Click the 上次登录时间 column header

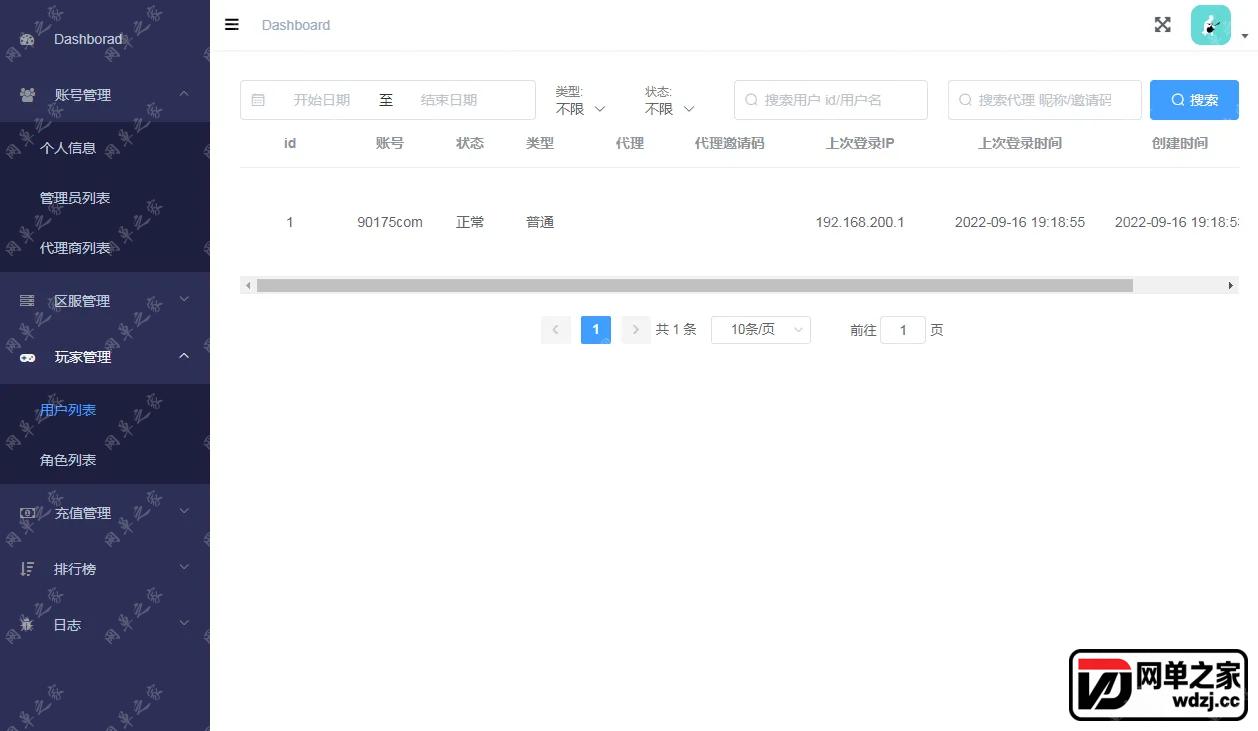pyautogui.click(x=1020, y=143)
